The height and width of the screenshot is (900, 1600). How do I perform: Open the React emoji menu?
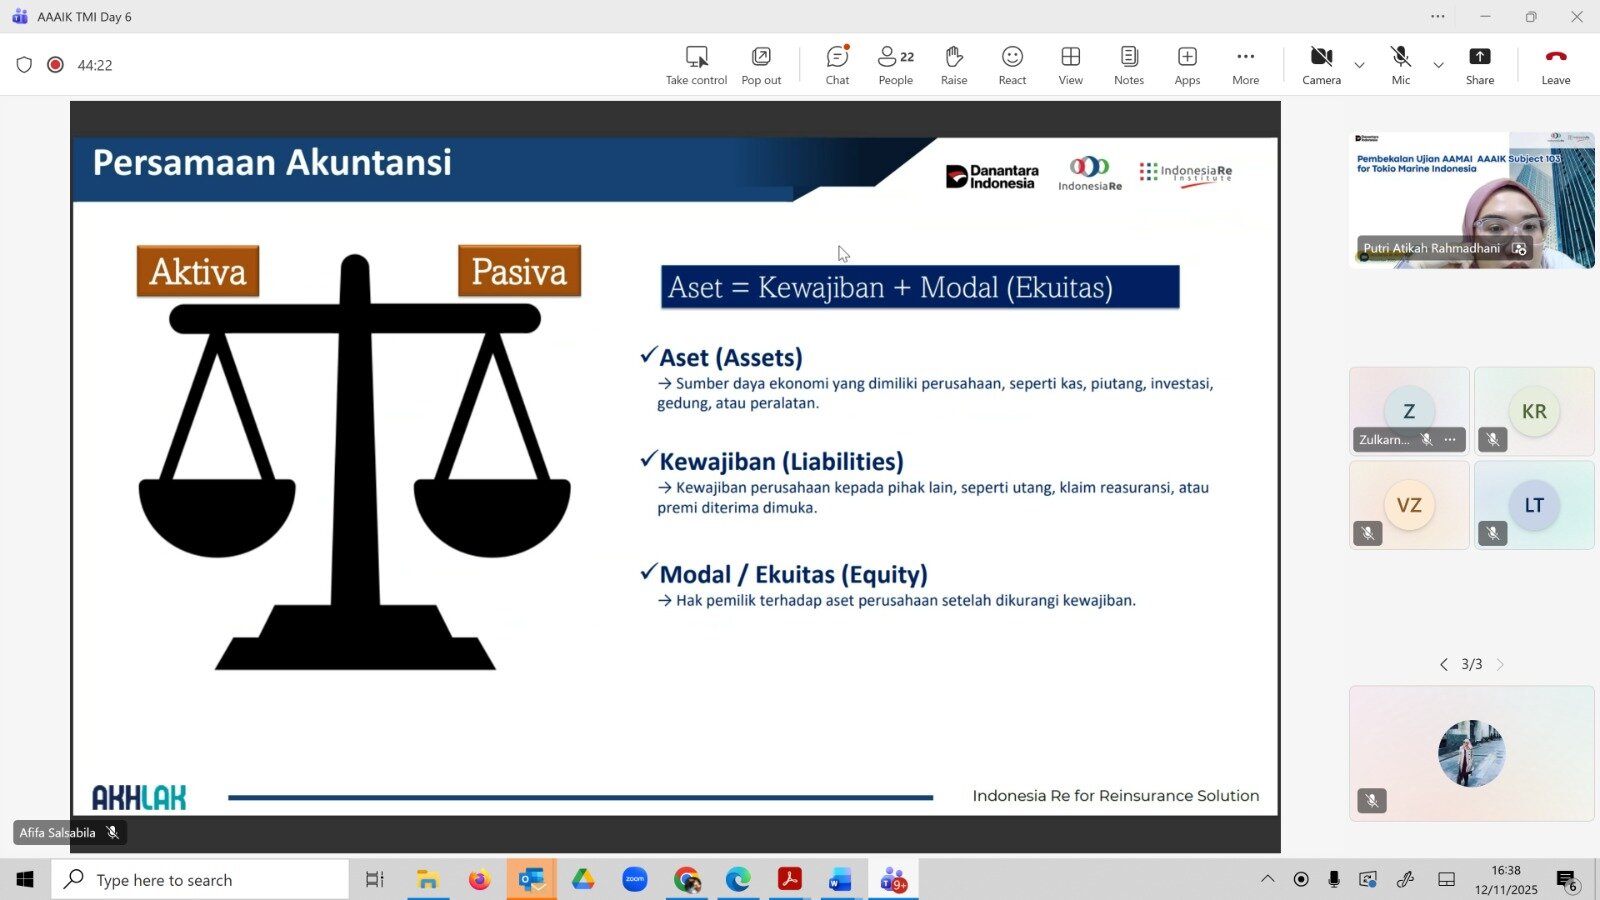pyautogui.click(x=1012, y=65)
